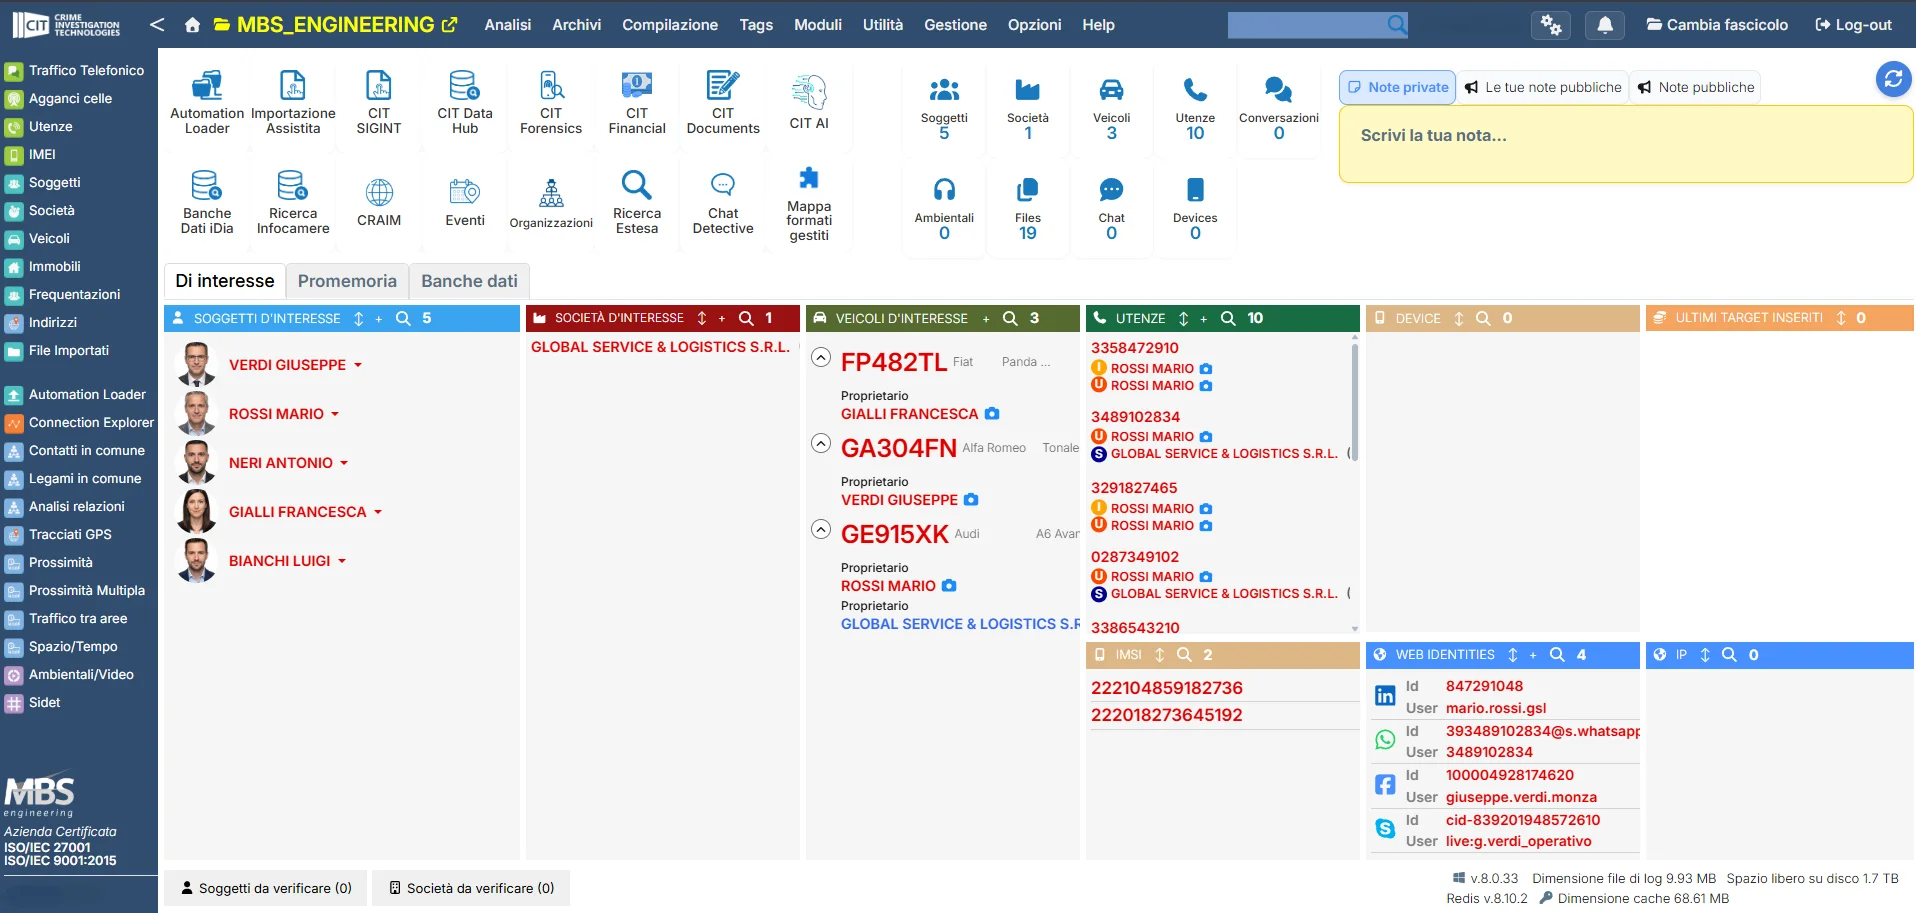Open the Files counter tile
1916x913 pixels.
coord(1027,210)
